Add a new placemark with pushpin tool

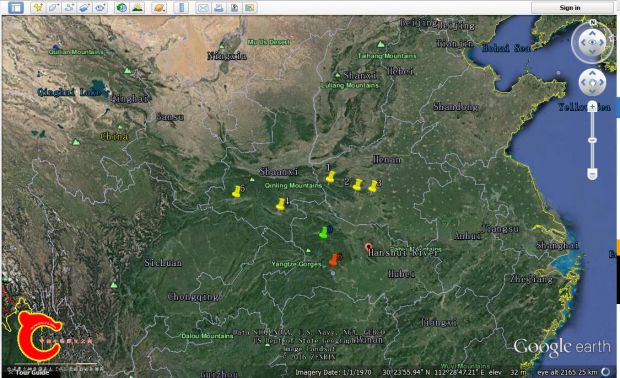(x=38, y=8)
